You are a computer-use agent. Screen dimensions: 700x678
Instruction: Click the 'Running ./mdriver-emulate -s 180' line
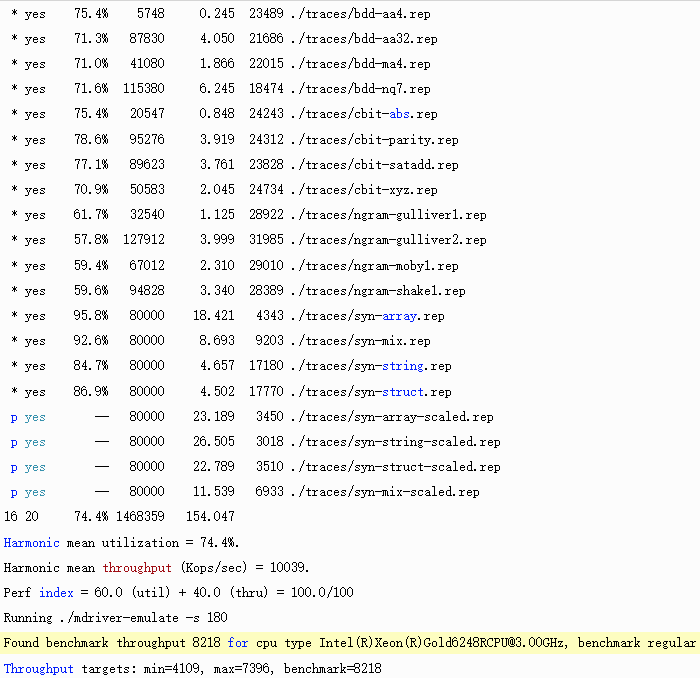tap(115, 618)
